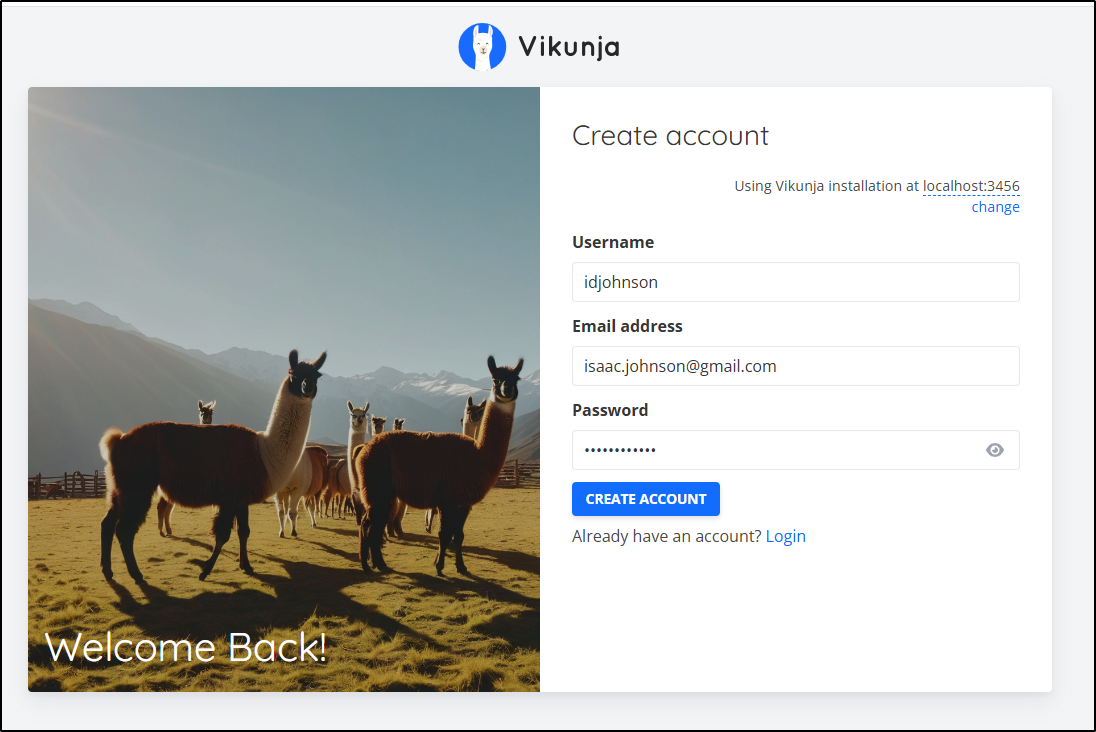Image resolution: width=1096 pixels, height=732 pixels.
Task: Click the Password label
Action: pyautogui.click(x=610, y=410)
